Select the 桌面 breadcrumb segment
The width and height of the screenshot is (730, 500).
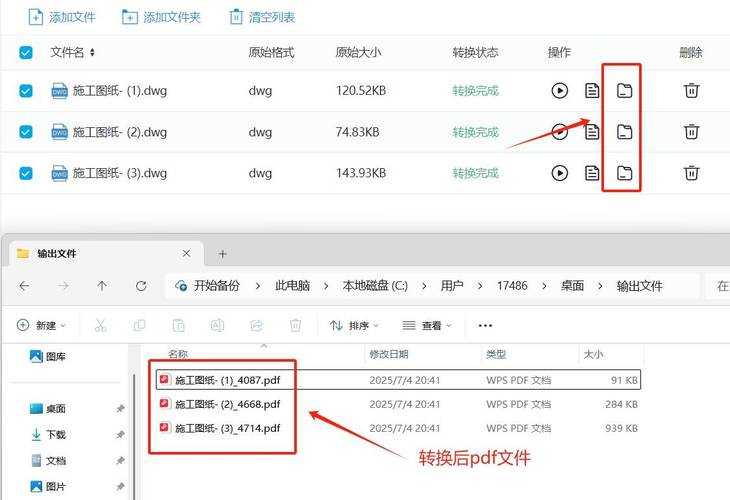(572, 286)
